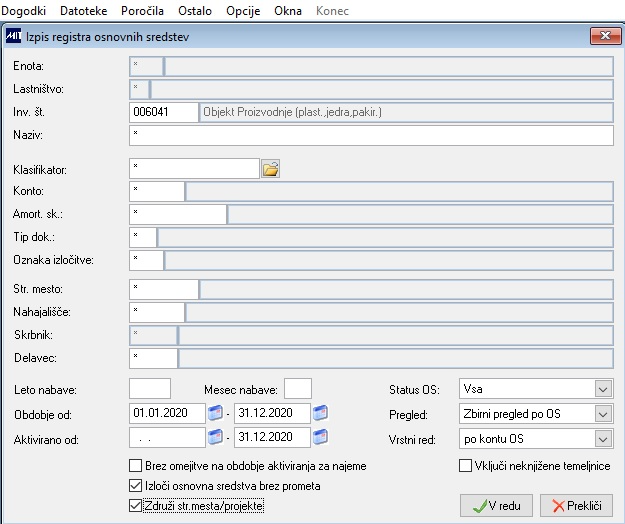Click the Lastništvo code field

(x=140, y=89)
